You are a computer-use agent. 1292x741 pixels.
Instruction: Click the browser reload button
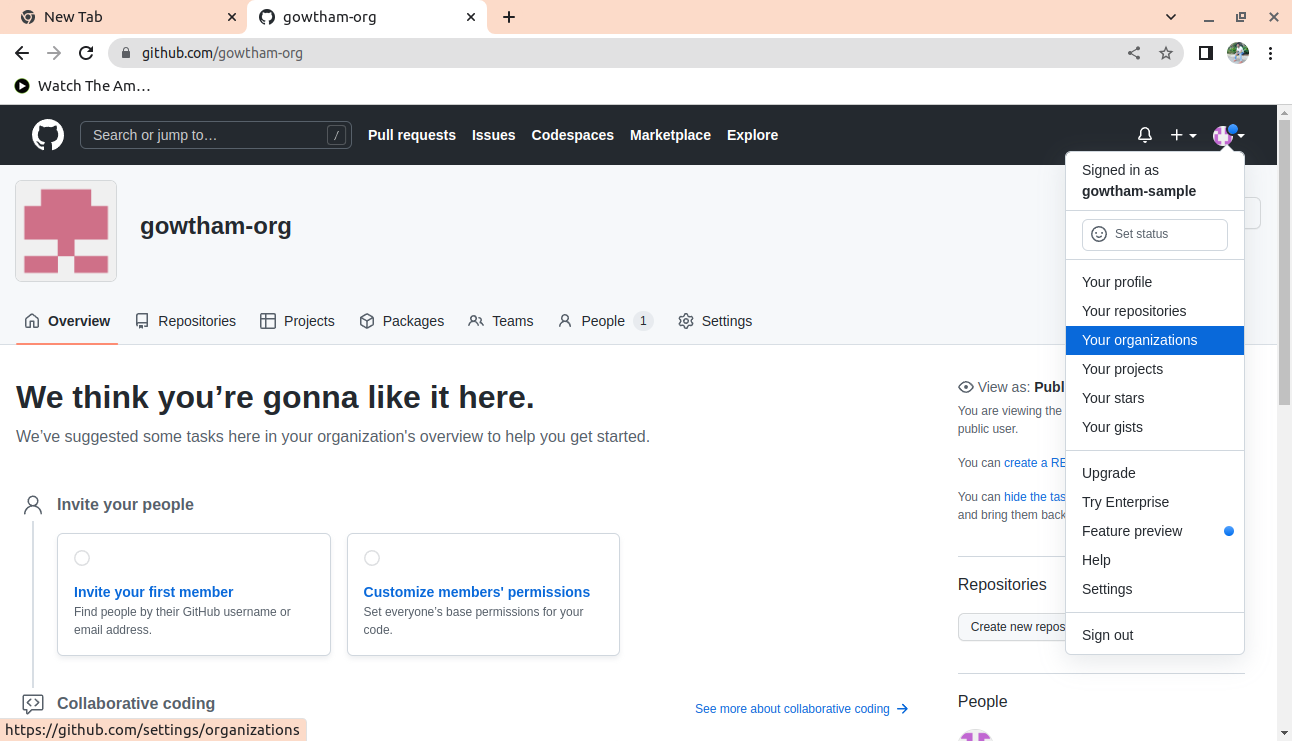tap(86, 53)
